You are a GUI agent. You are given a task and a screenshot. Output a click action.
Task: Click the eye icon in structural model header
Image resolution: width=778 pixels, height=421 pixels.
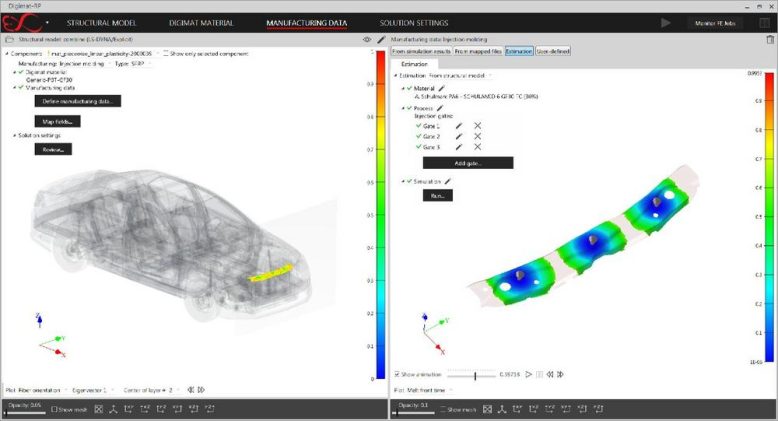point(366,38)
